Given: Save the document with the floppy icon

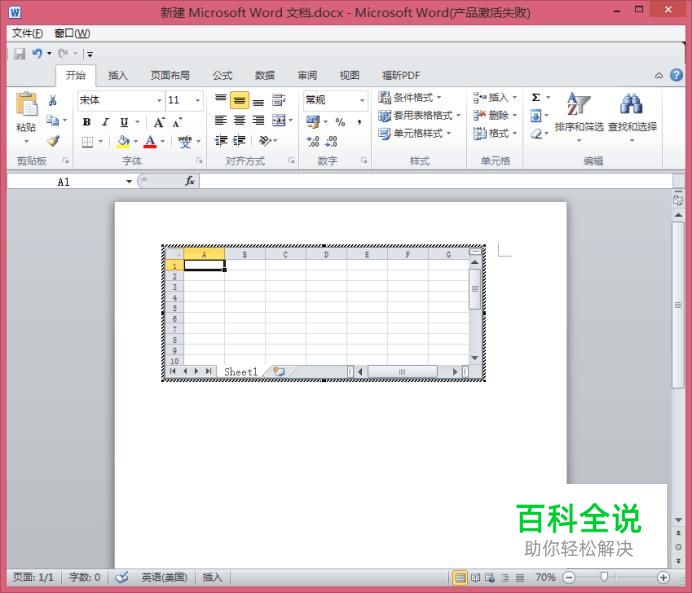Looking at the screenshot, I should [x=19, y=54].
